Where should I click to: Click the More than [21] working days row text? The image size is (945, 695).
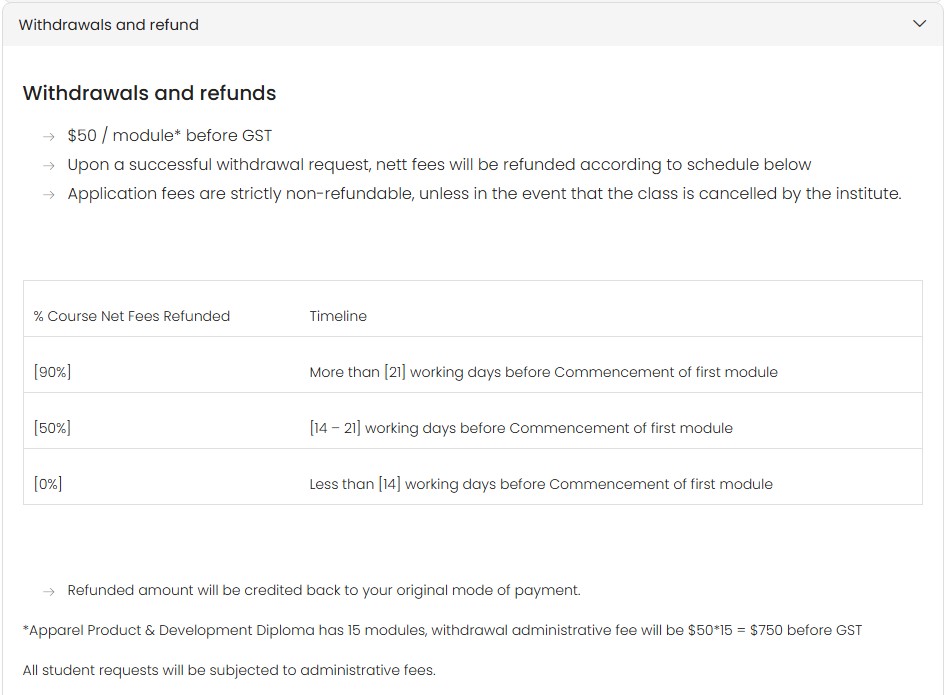point(544,372)
